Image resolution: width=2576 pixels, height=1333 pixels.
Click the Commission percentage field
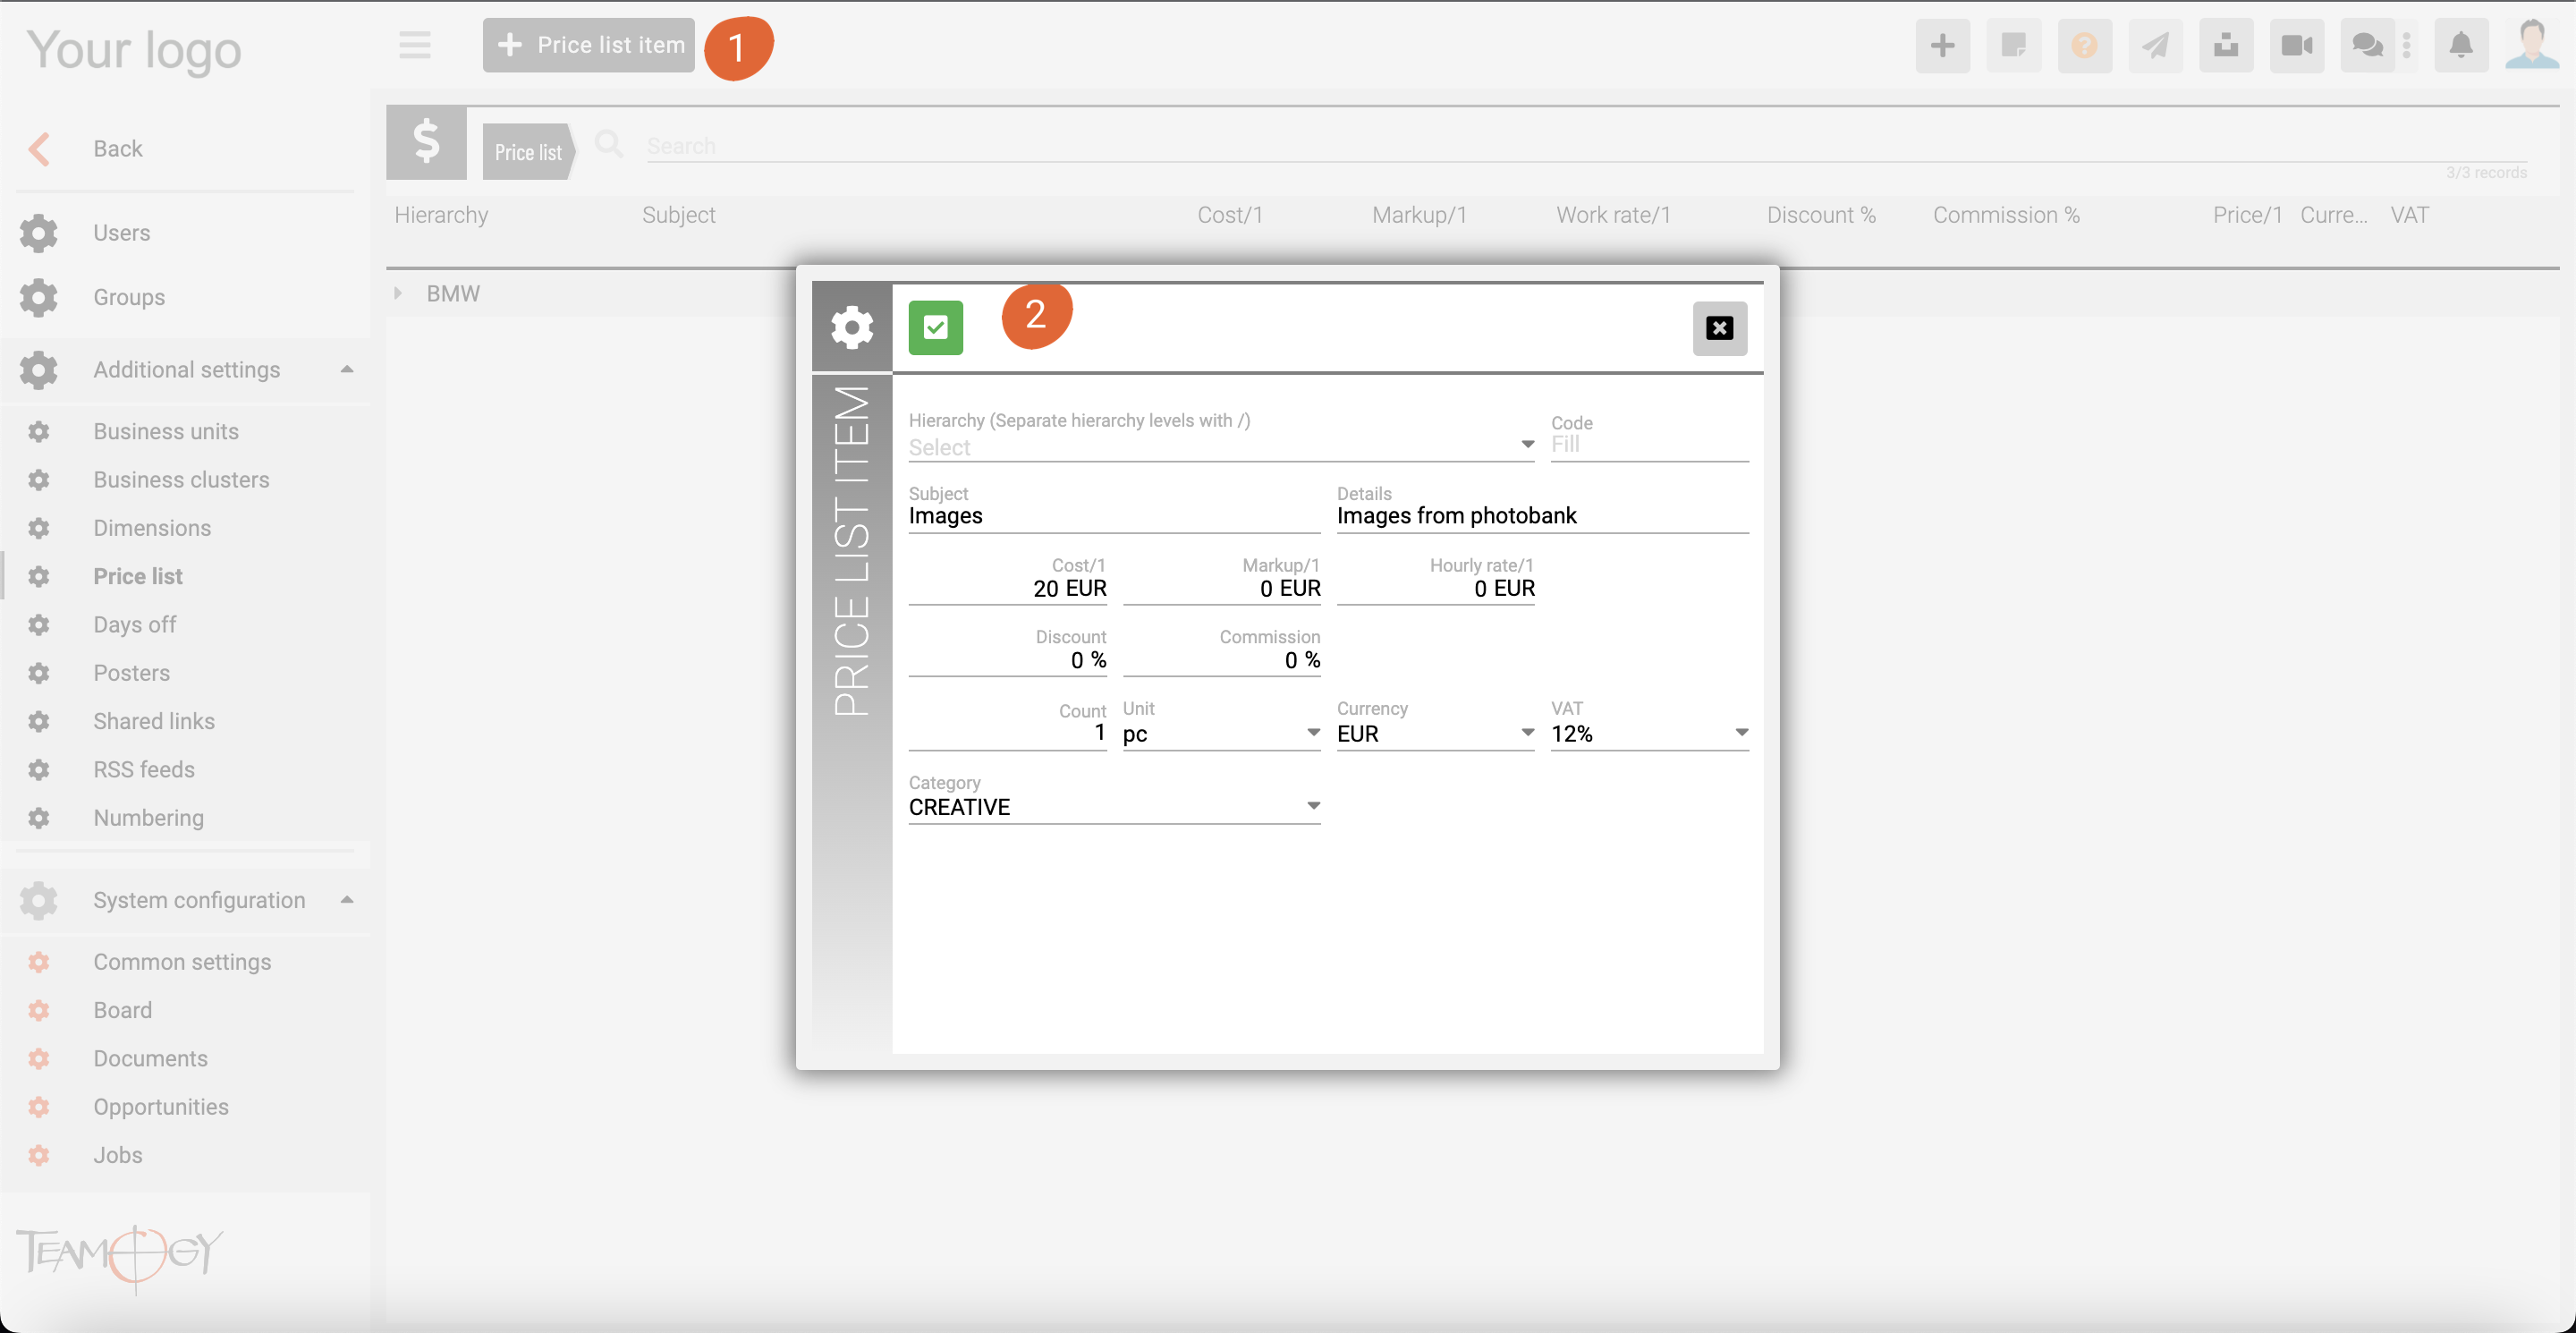tap(1221, 660)
